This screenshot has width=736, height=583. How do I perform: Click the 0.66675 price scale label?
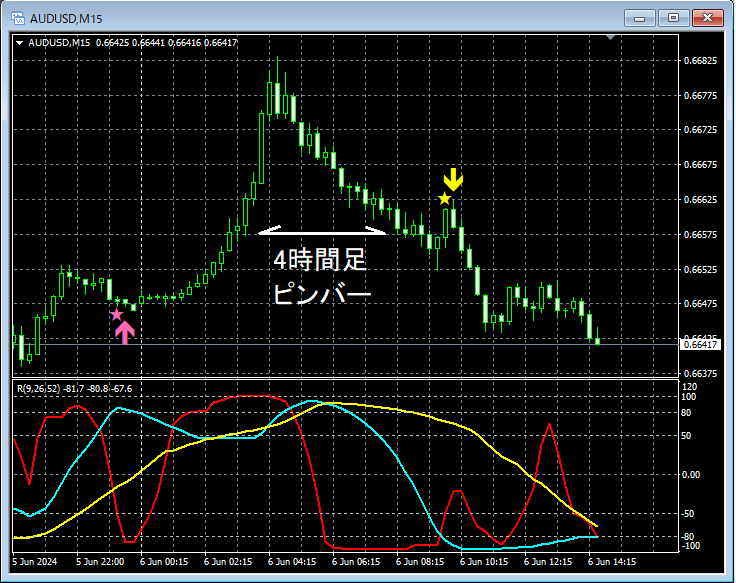[700, 165]
